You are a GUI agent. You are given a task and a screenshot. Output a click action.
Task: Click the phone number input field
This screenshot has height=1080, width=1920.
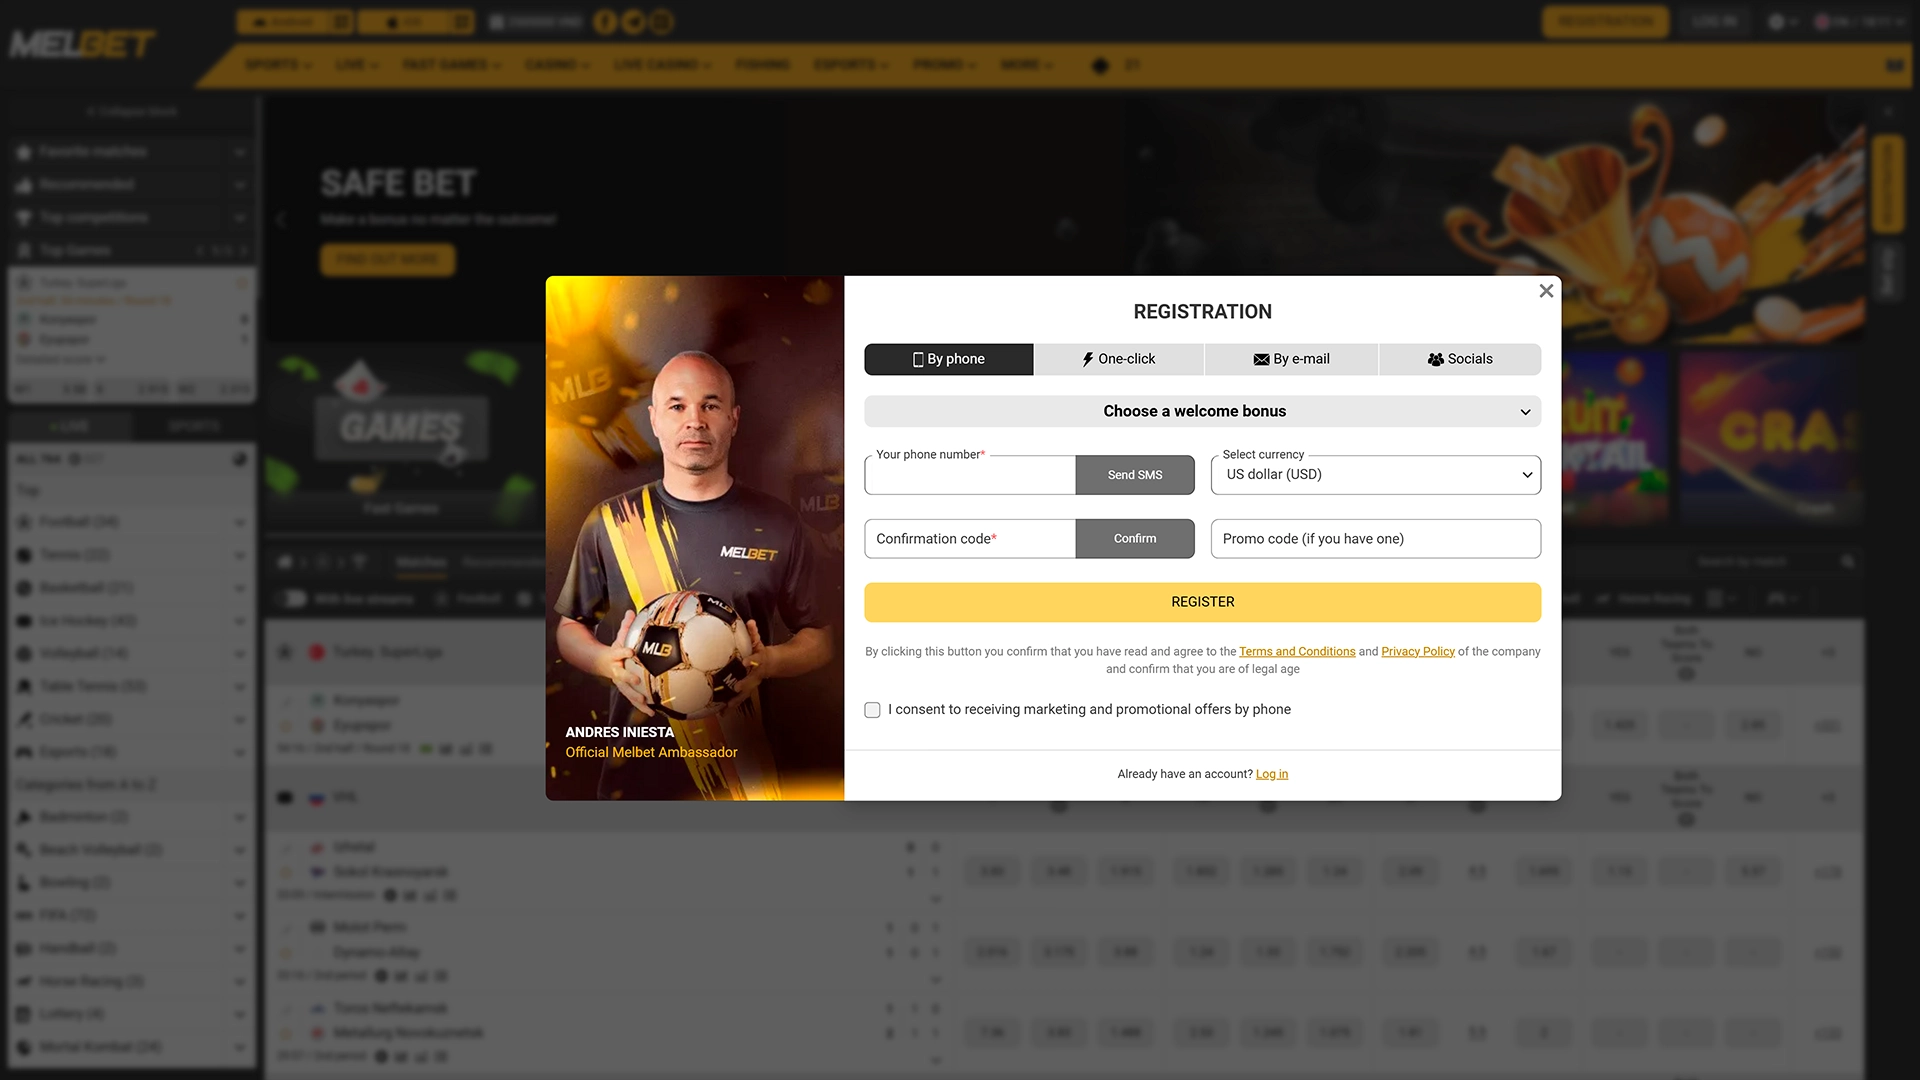(x=969, y=475)
